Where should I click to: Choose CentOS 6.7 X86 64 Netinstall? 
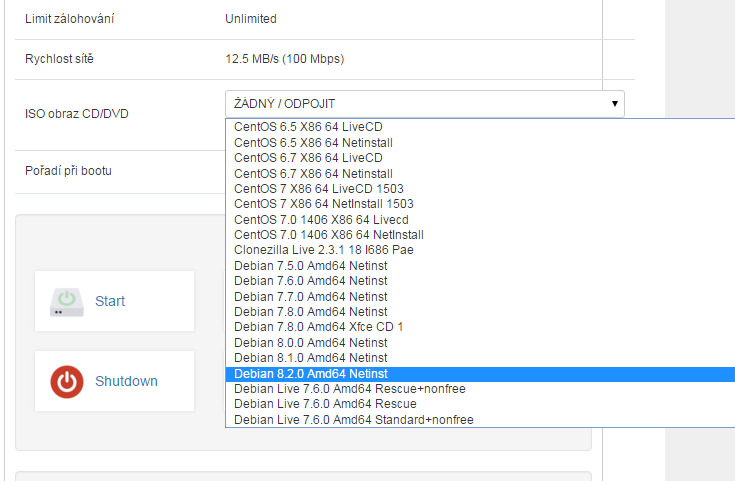tap(313, 173)
